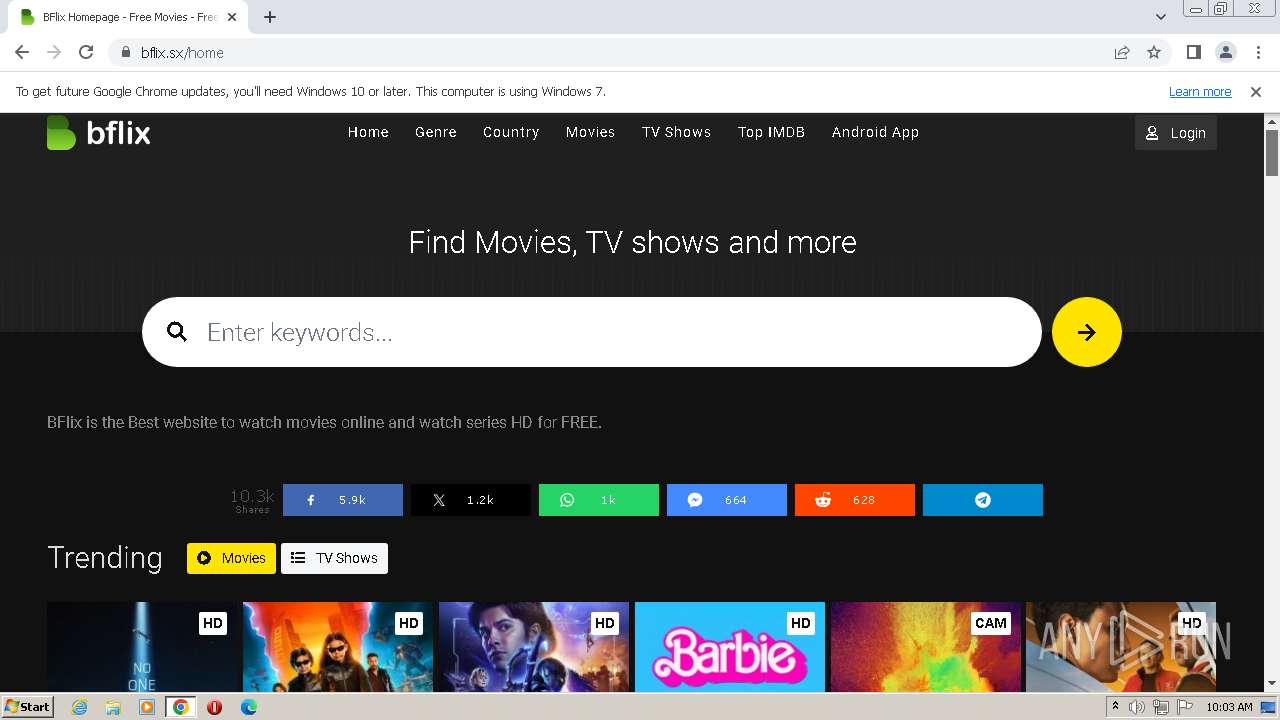
Task: Click the volume tray icon
Action: point(1136,707)
